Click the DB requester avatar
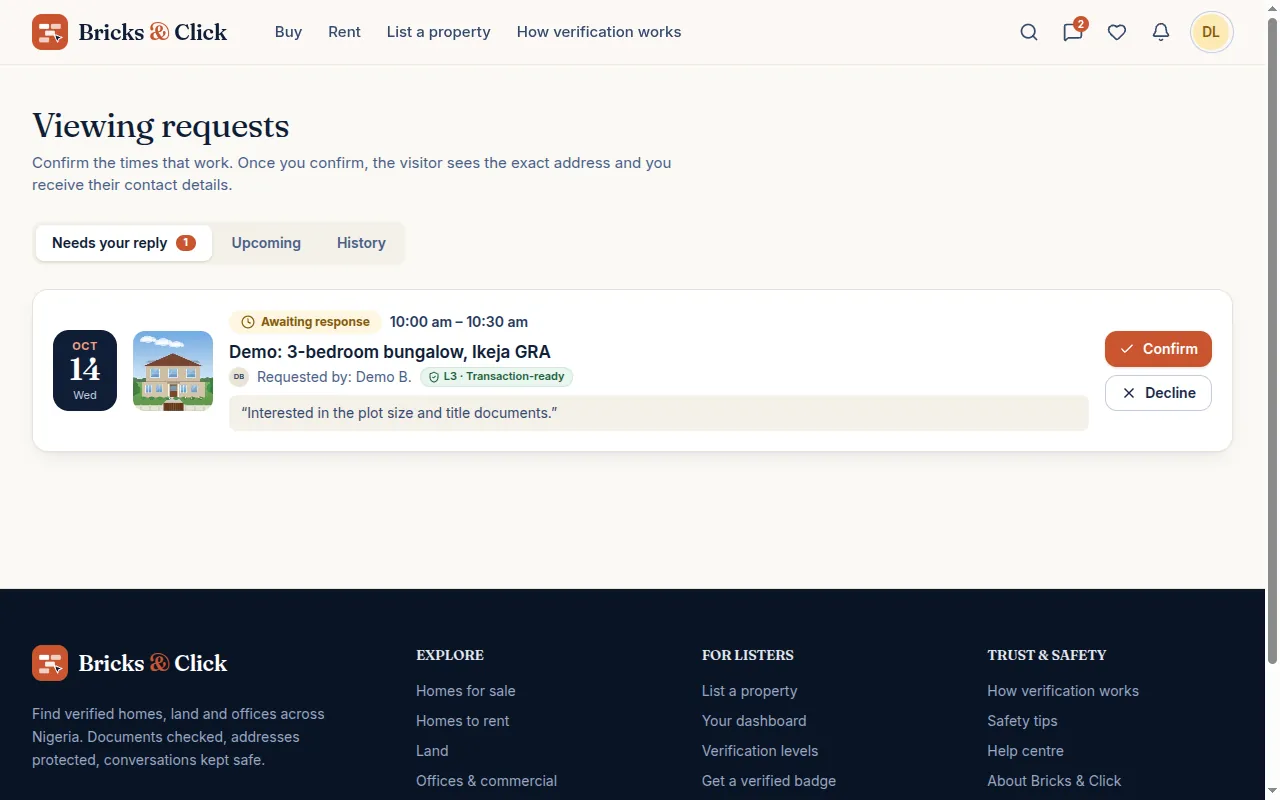1280x800 pixels. 239,377
